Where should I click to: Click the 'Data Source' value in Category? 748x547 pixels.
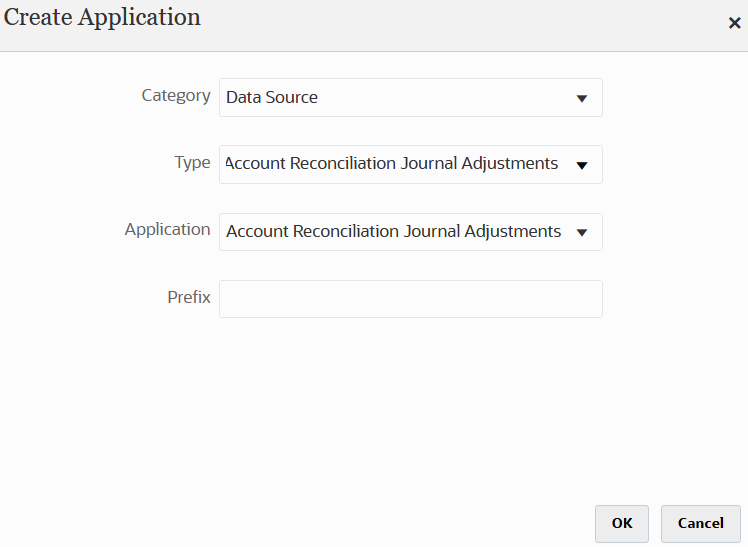coord(272,98)
